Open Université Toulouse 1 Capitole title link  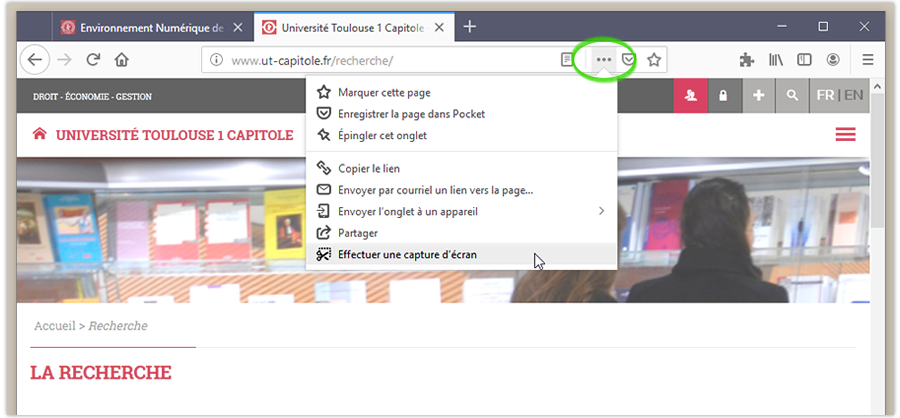[x=174, y=136]
